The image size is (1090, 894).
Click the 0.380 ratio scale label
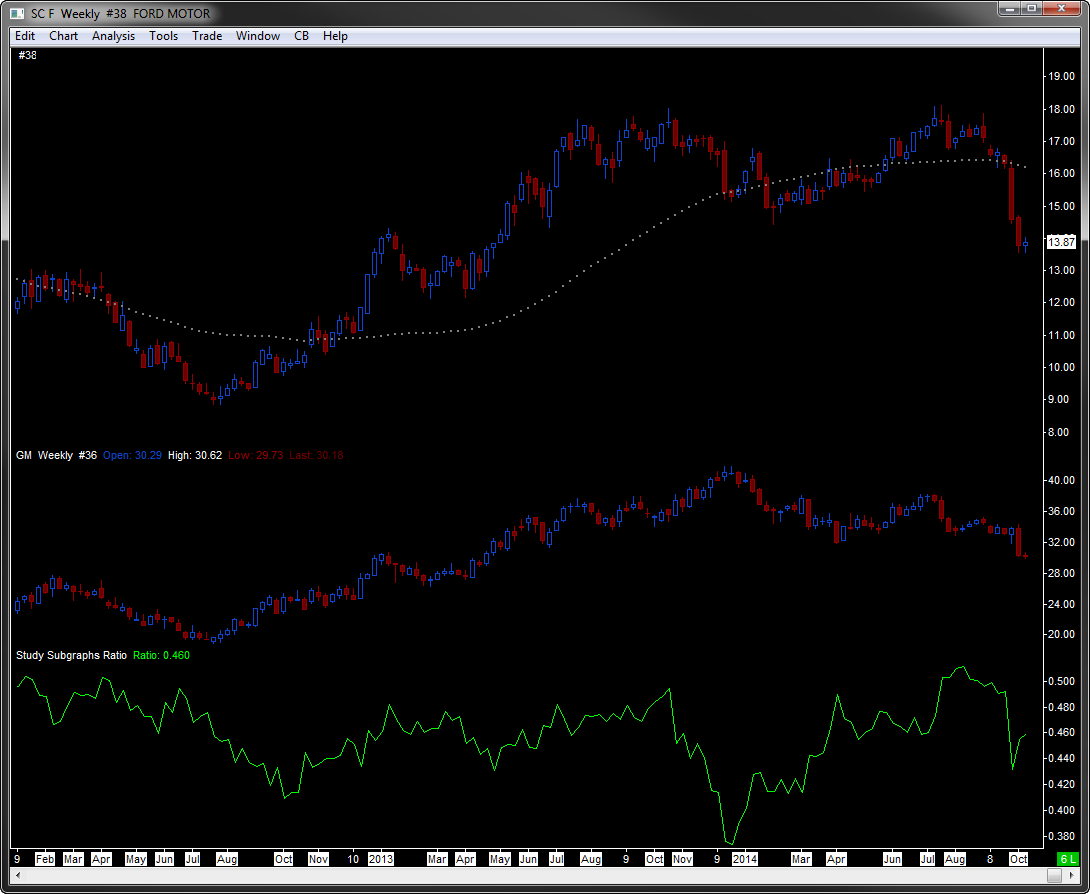(x=1061, y=836)
